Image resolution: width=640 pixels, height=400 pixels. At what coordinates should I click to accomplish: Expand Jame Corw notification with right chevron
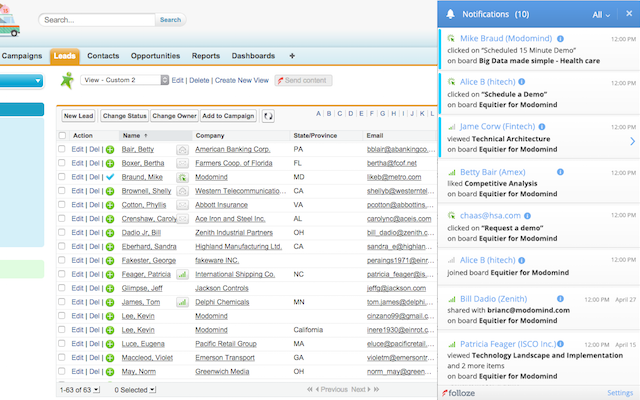[x=632, y=141]
